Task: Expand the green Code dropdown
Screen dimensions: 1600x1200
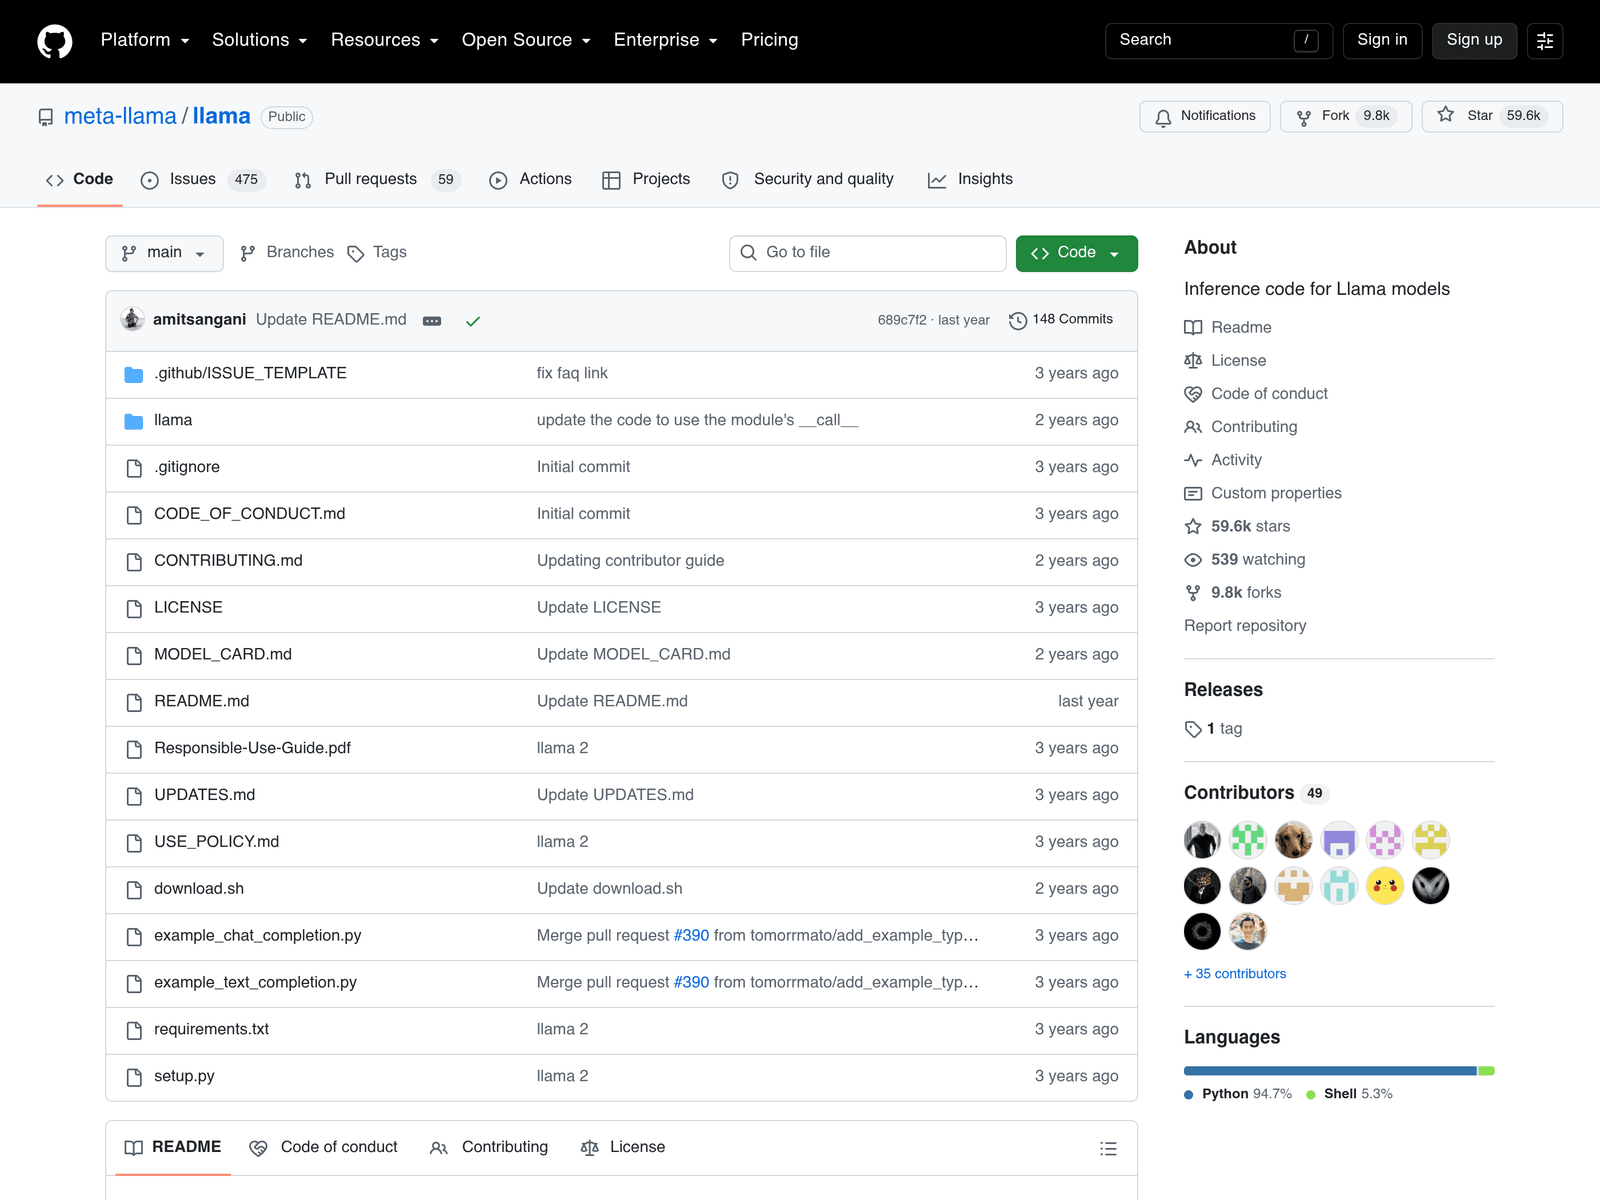Action: pos(1077,253)
